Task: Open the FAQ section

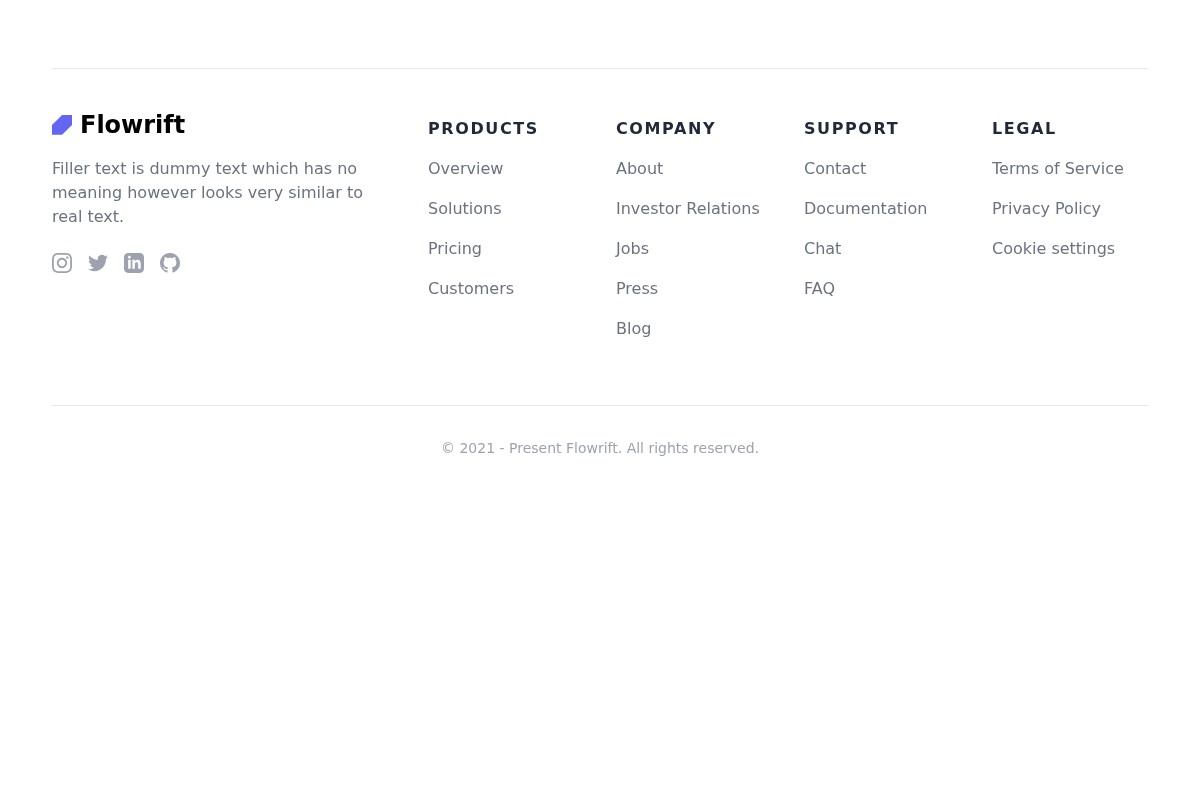Action: click(x=819, y=288)
